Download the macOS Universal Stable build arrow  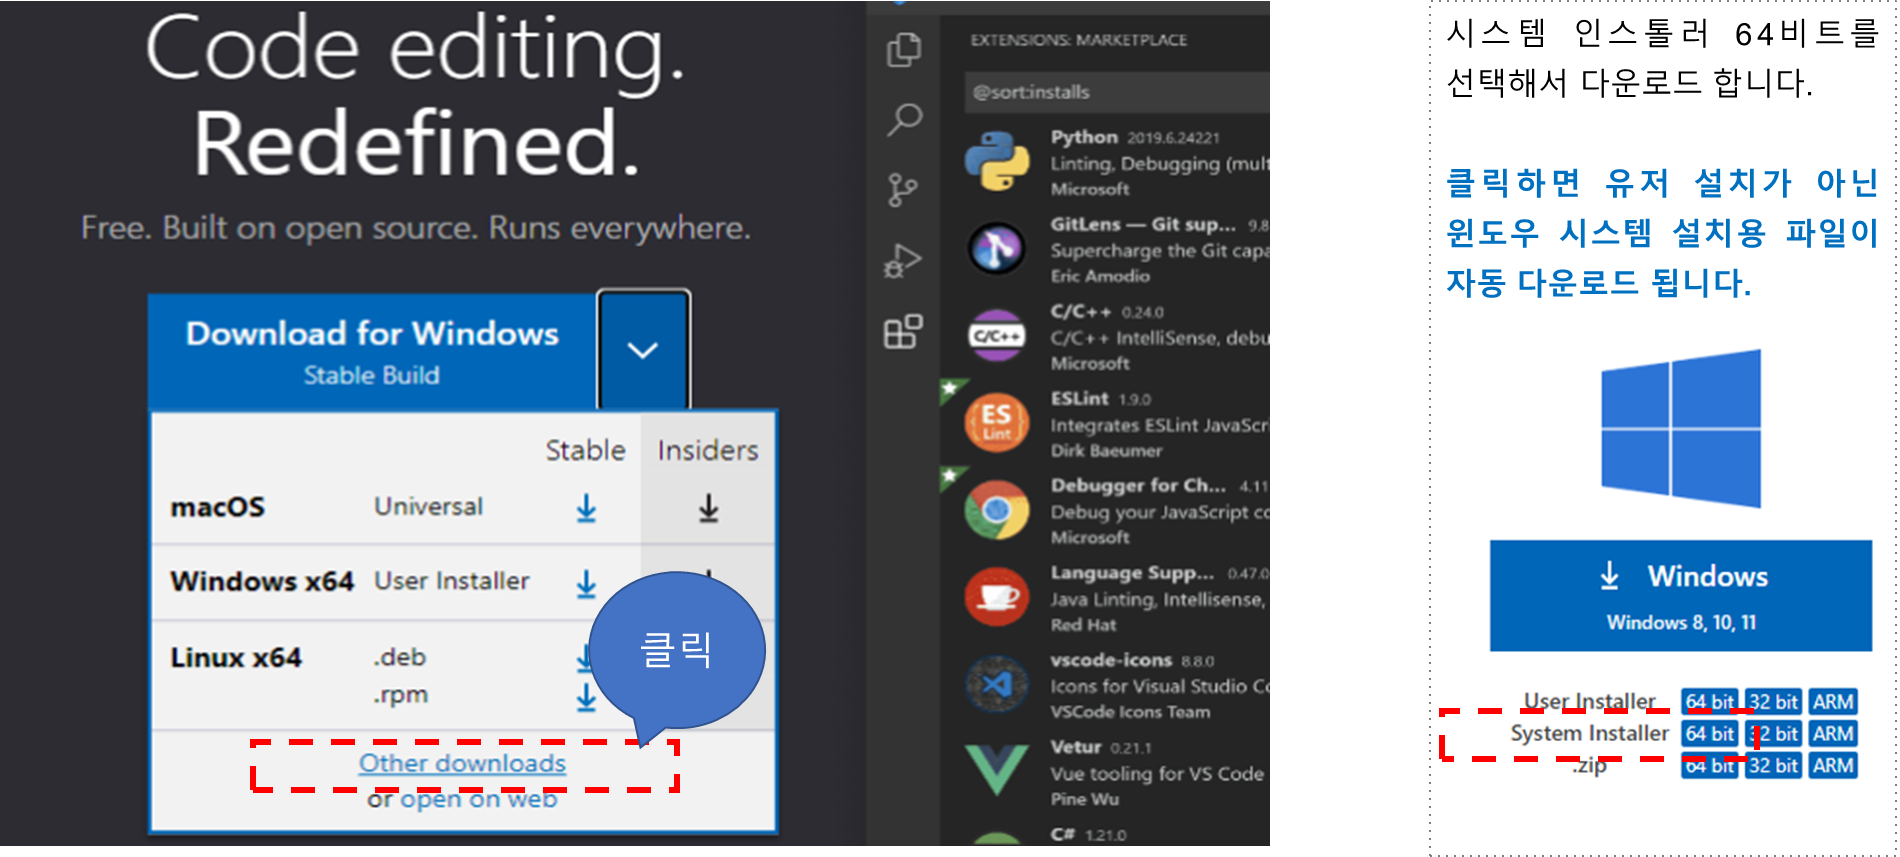click(586, 508)
